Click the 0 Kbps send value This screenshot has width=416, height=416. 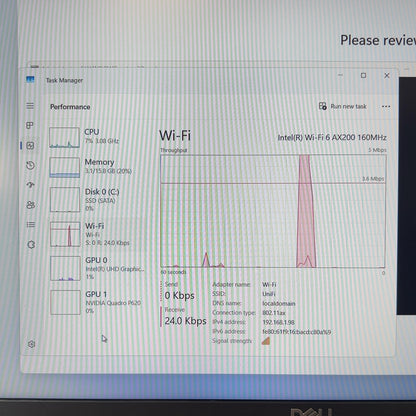click(x=180, y=295)
